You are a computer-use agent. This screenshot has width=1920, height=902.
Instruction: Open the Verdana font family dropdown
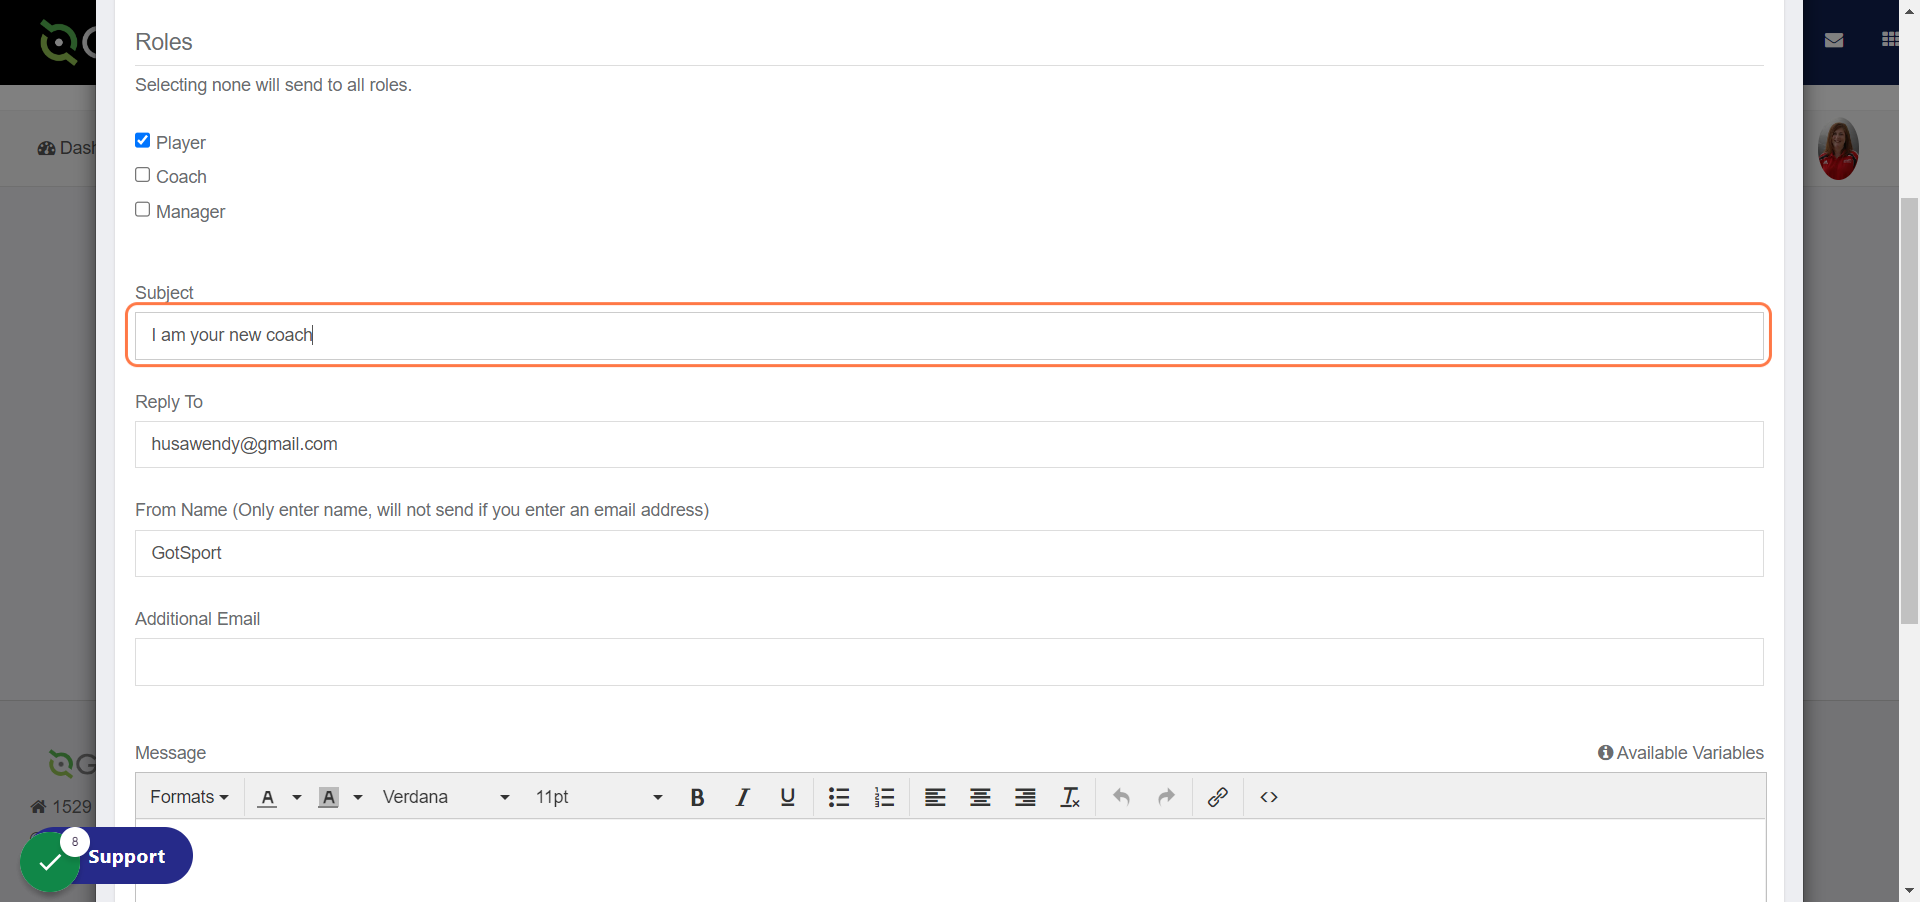(x=446, y=797)
